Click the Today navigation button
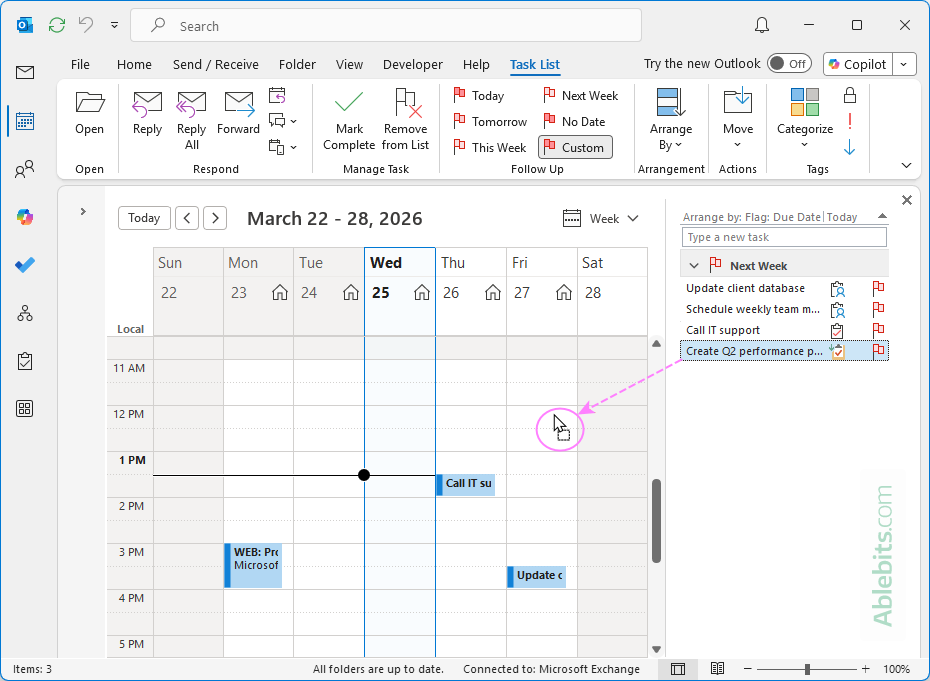This screenshot has width=930, height=681. coord(144,218)
